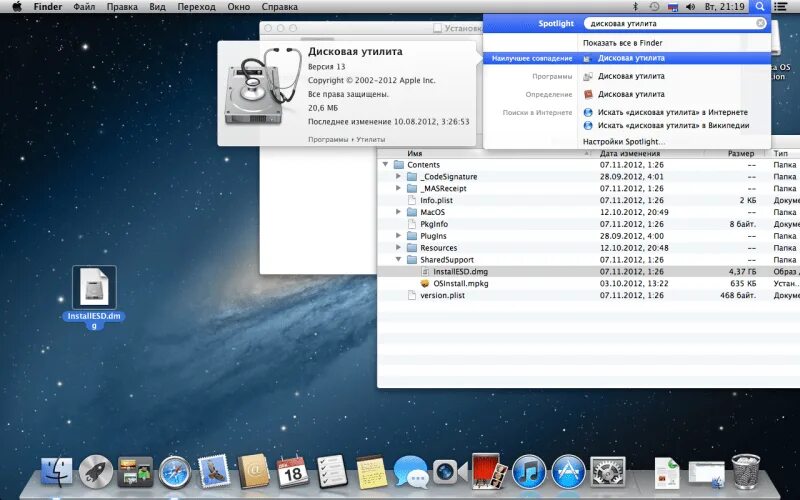Open the Окно menu
Image resolution: width=800 pixels, height=500 pixels.
point(239,7)
